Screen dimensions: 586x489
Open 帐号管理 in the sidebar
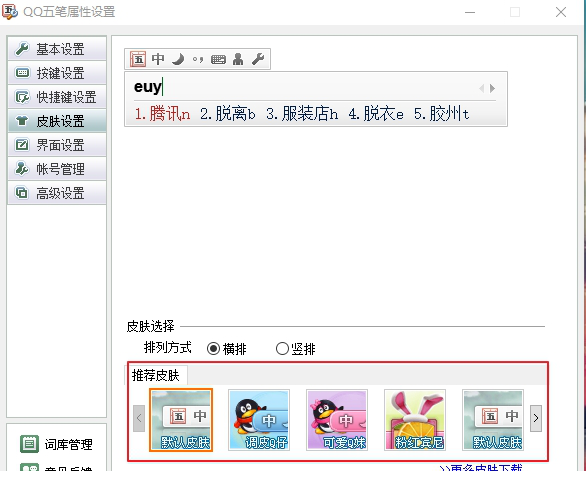57,169
